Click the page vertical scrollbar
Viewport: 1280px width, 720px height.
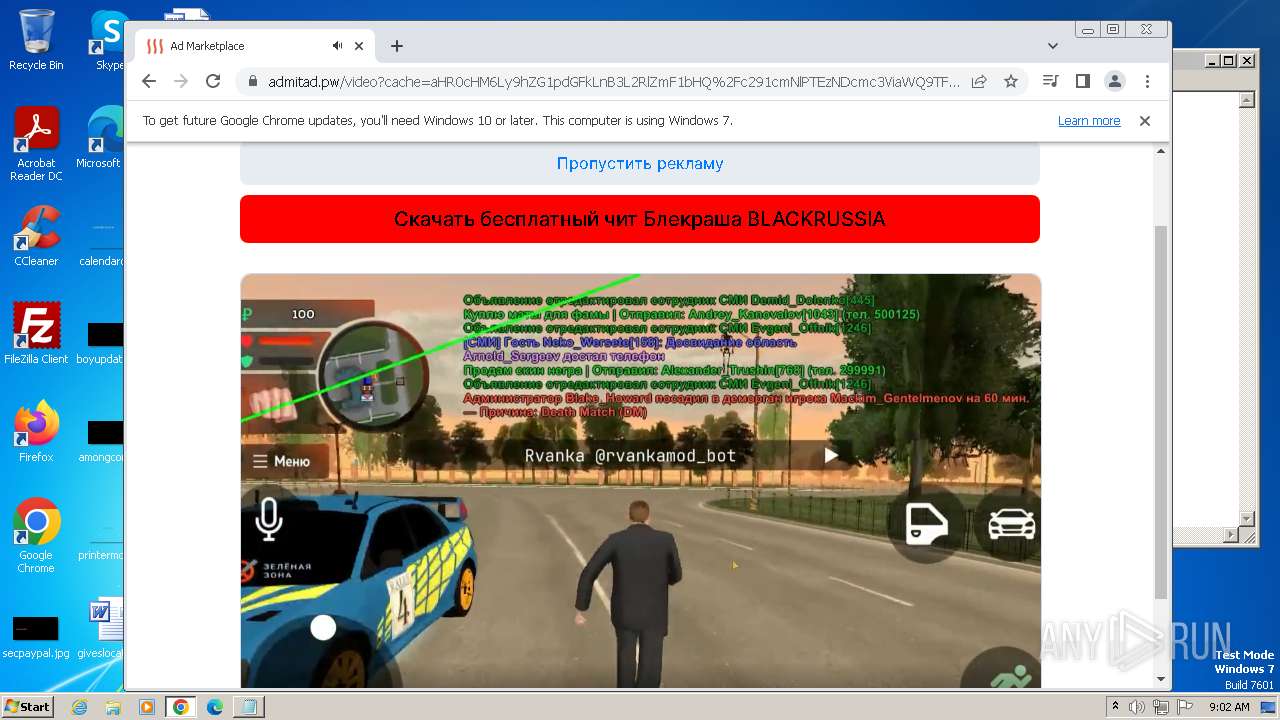(x=1160, y=412)
